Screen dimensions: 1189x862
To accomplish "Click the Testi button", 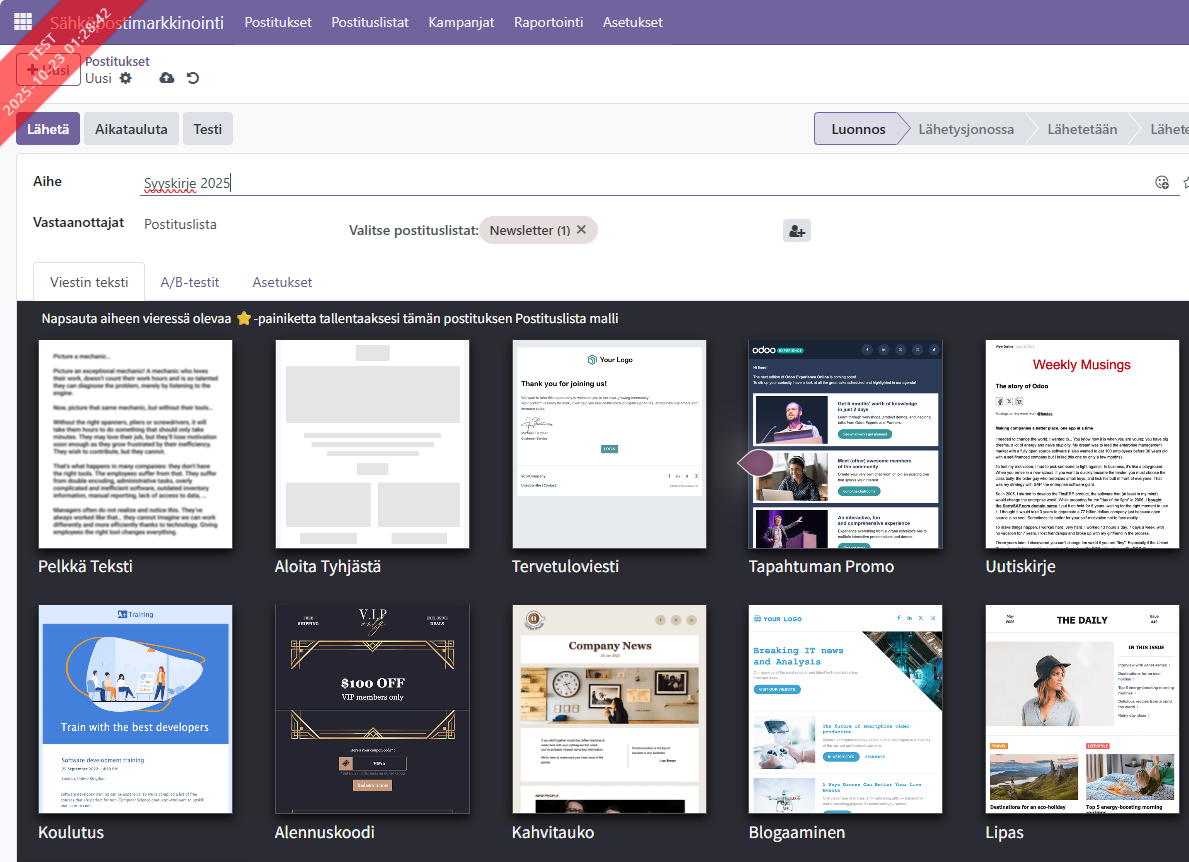I will click(x=208, y=129).
